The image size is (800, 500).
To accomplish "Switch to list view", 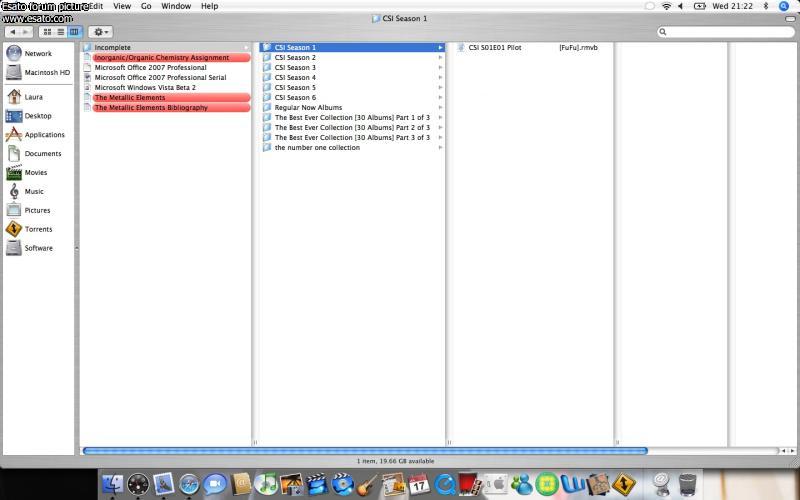I will pos(60,32).
